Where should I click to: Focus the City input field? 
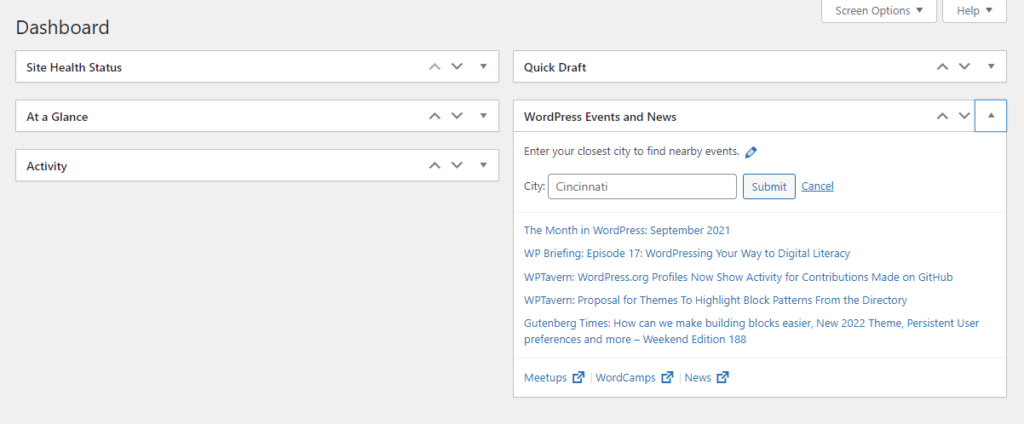click(x=642, y=186)
